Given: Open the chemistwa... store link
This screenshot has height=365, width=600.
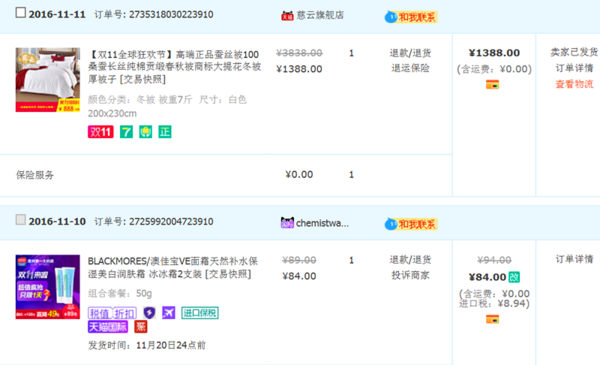Looking at the screenshot, I should pyautogui.click(x=322, y=223).
